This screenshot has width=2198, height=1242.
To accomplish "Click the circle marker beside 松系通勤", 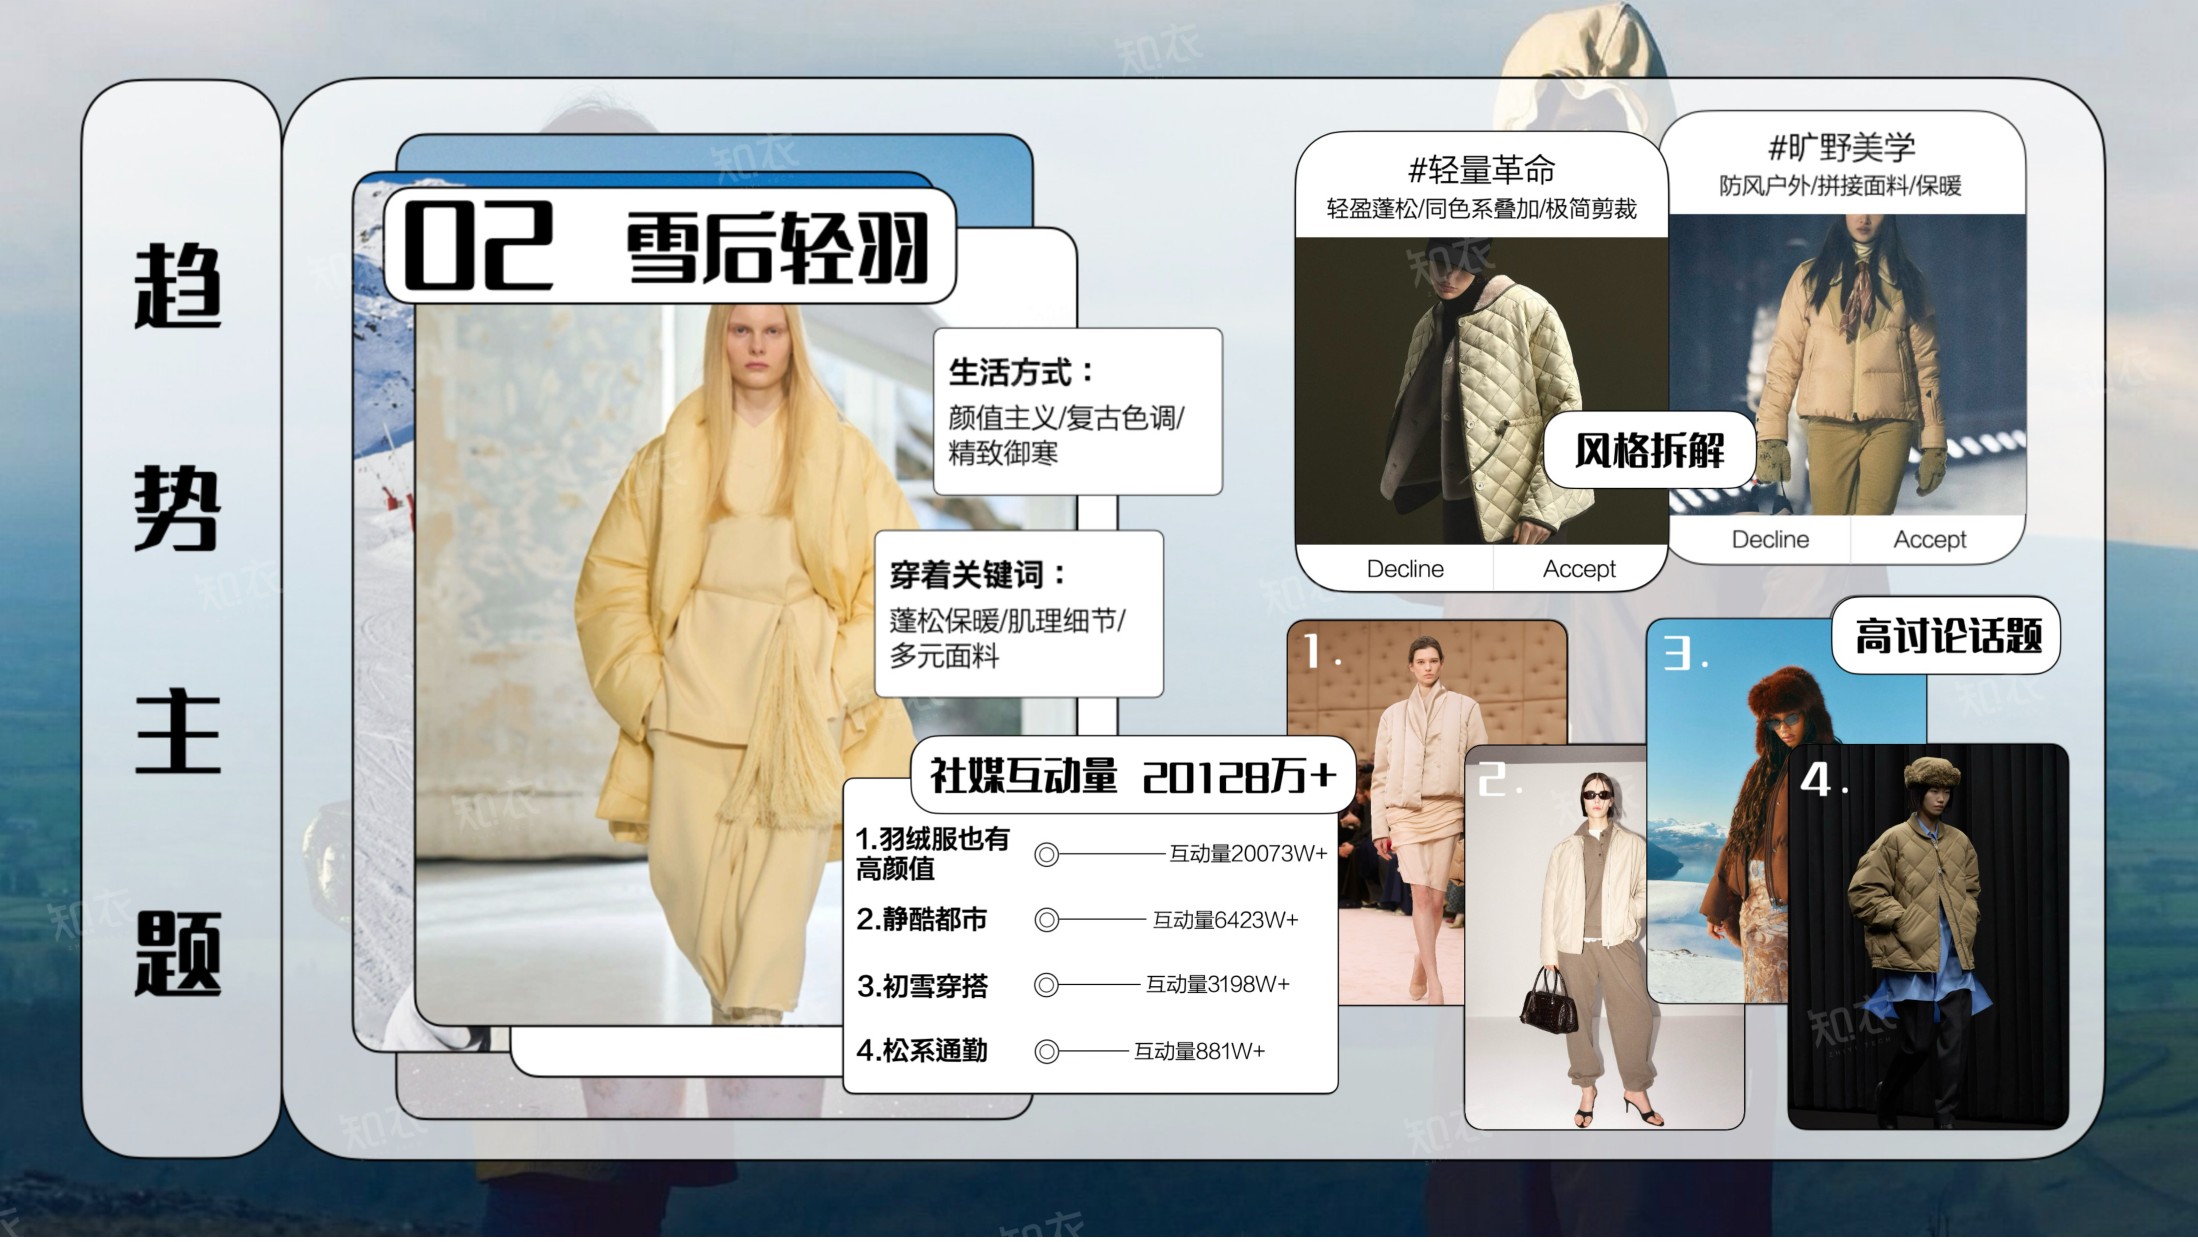I will [x=1046, y=1052].
